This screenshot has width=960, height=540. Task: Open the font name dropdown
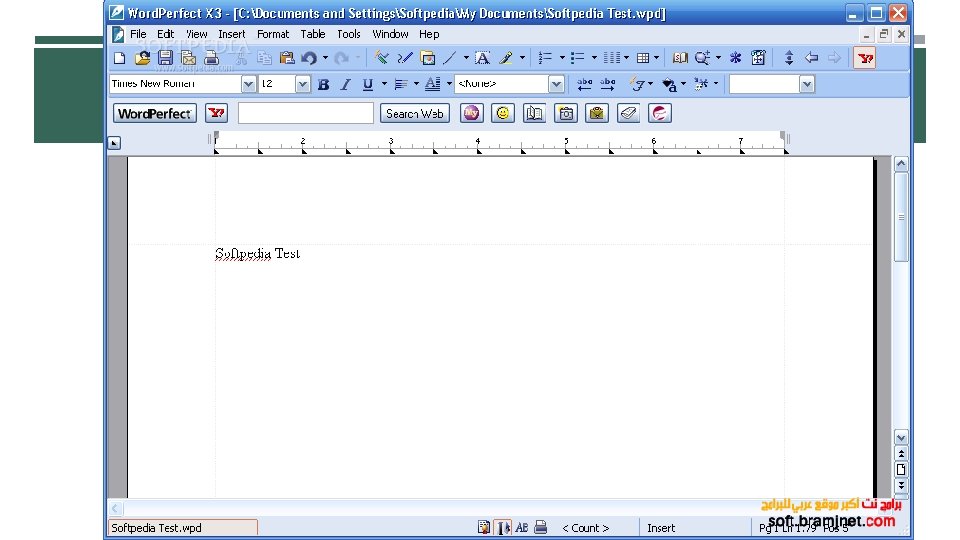[248, 84]
